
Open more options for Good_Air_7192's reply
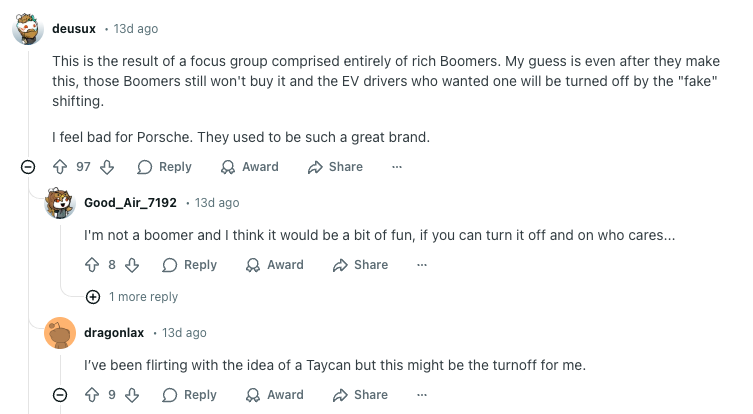coord(422,265)
